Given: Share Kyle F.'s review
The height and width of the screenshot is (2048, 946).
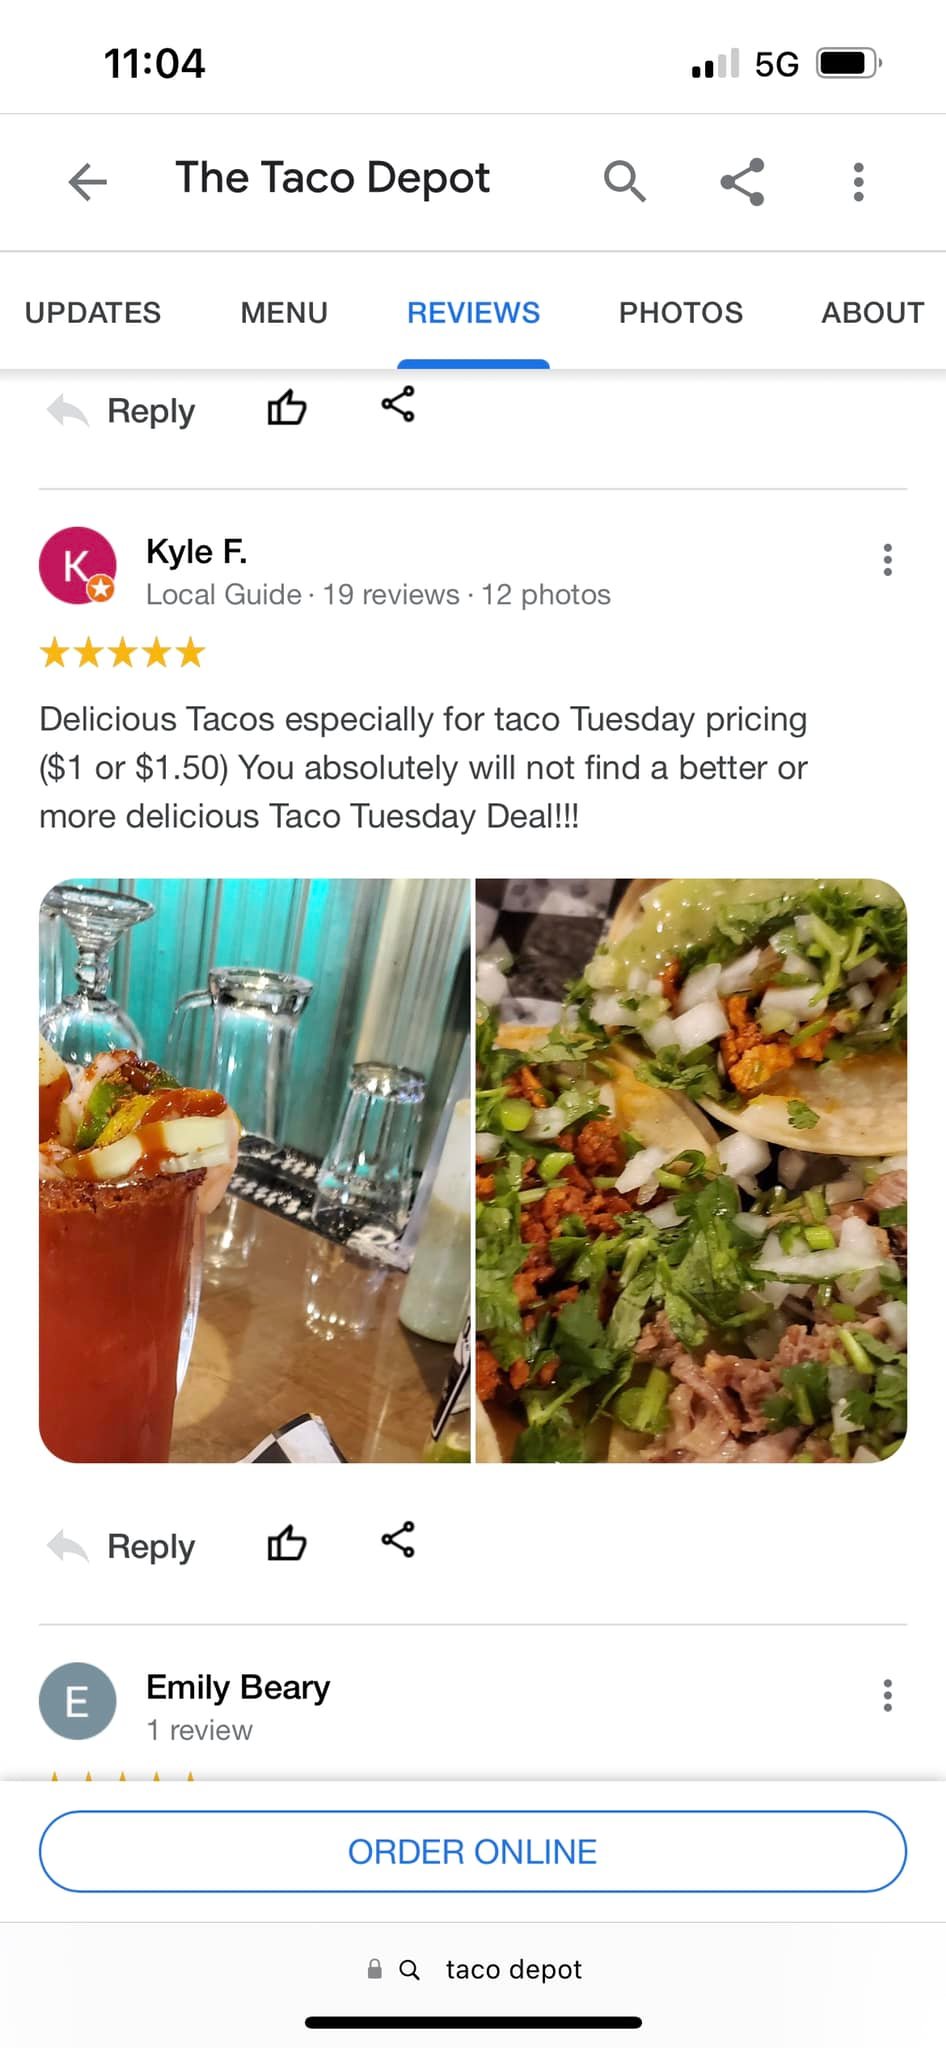Looking at the screenshot, I should [x=398, y=1540].
